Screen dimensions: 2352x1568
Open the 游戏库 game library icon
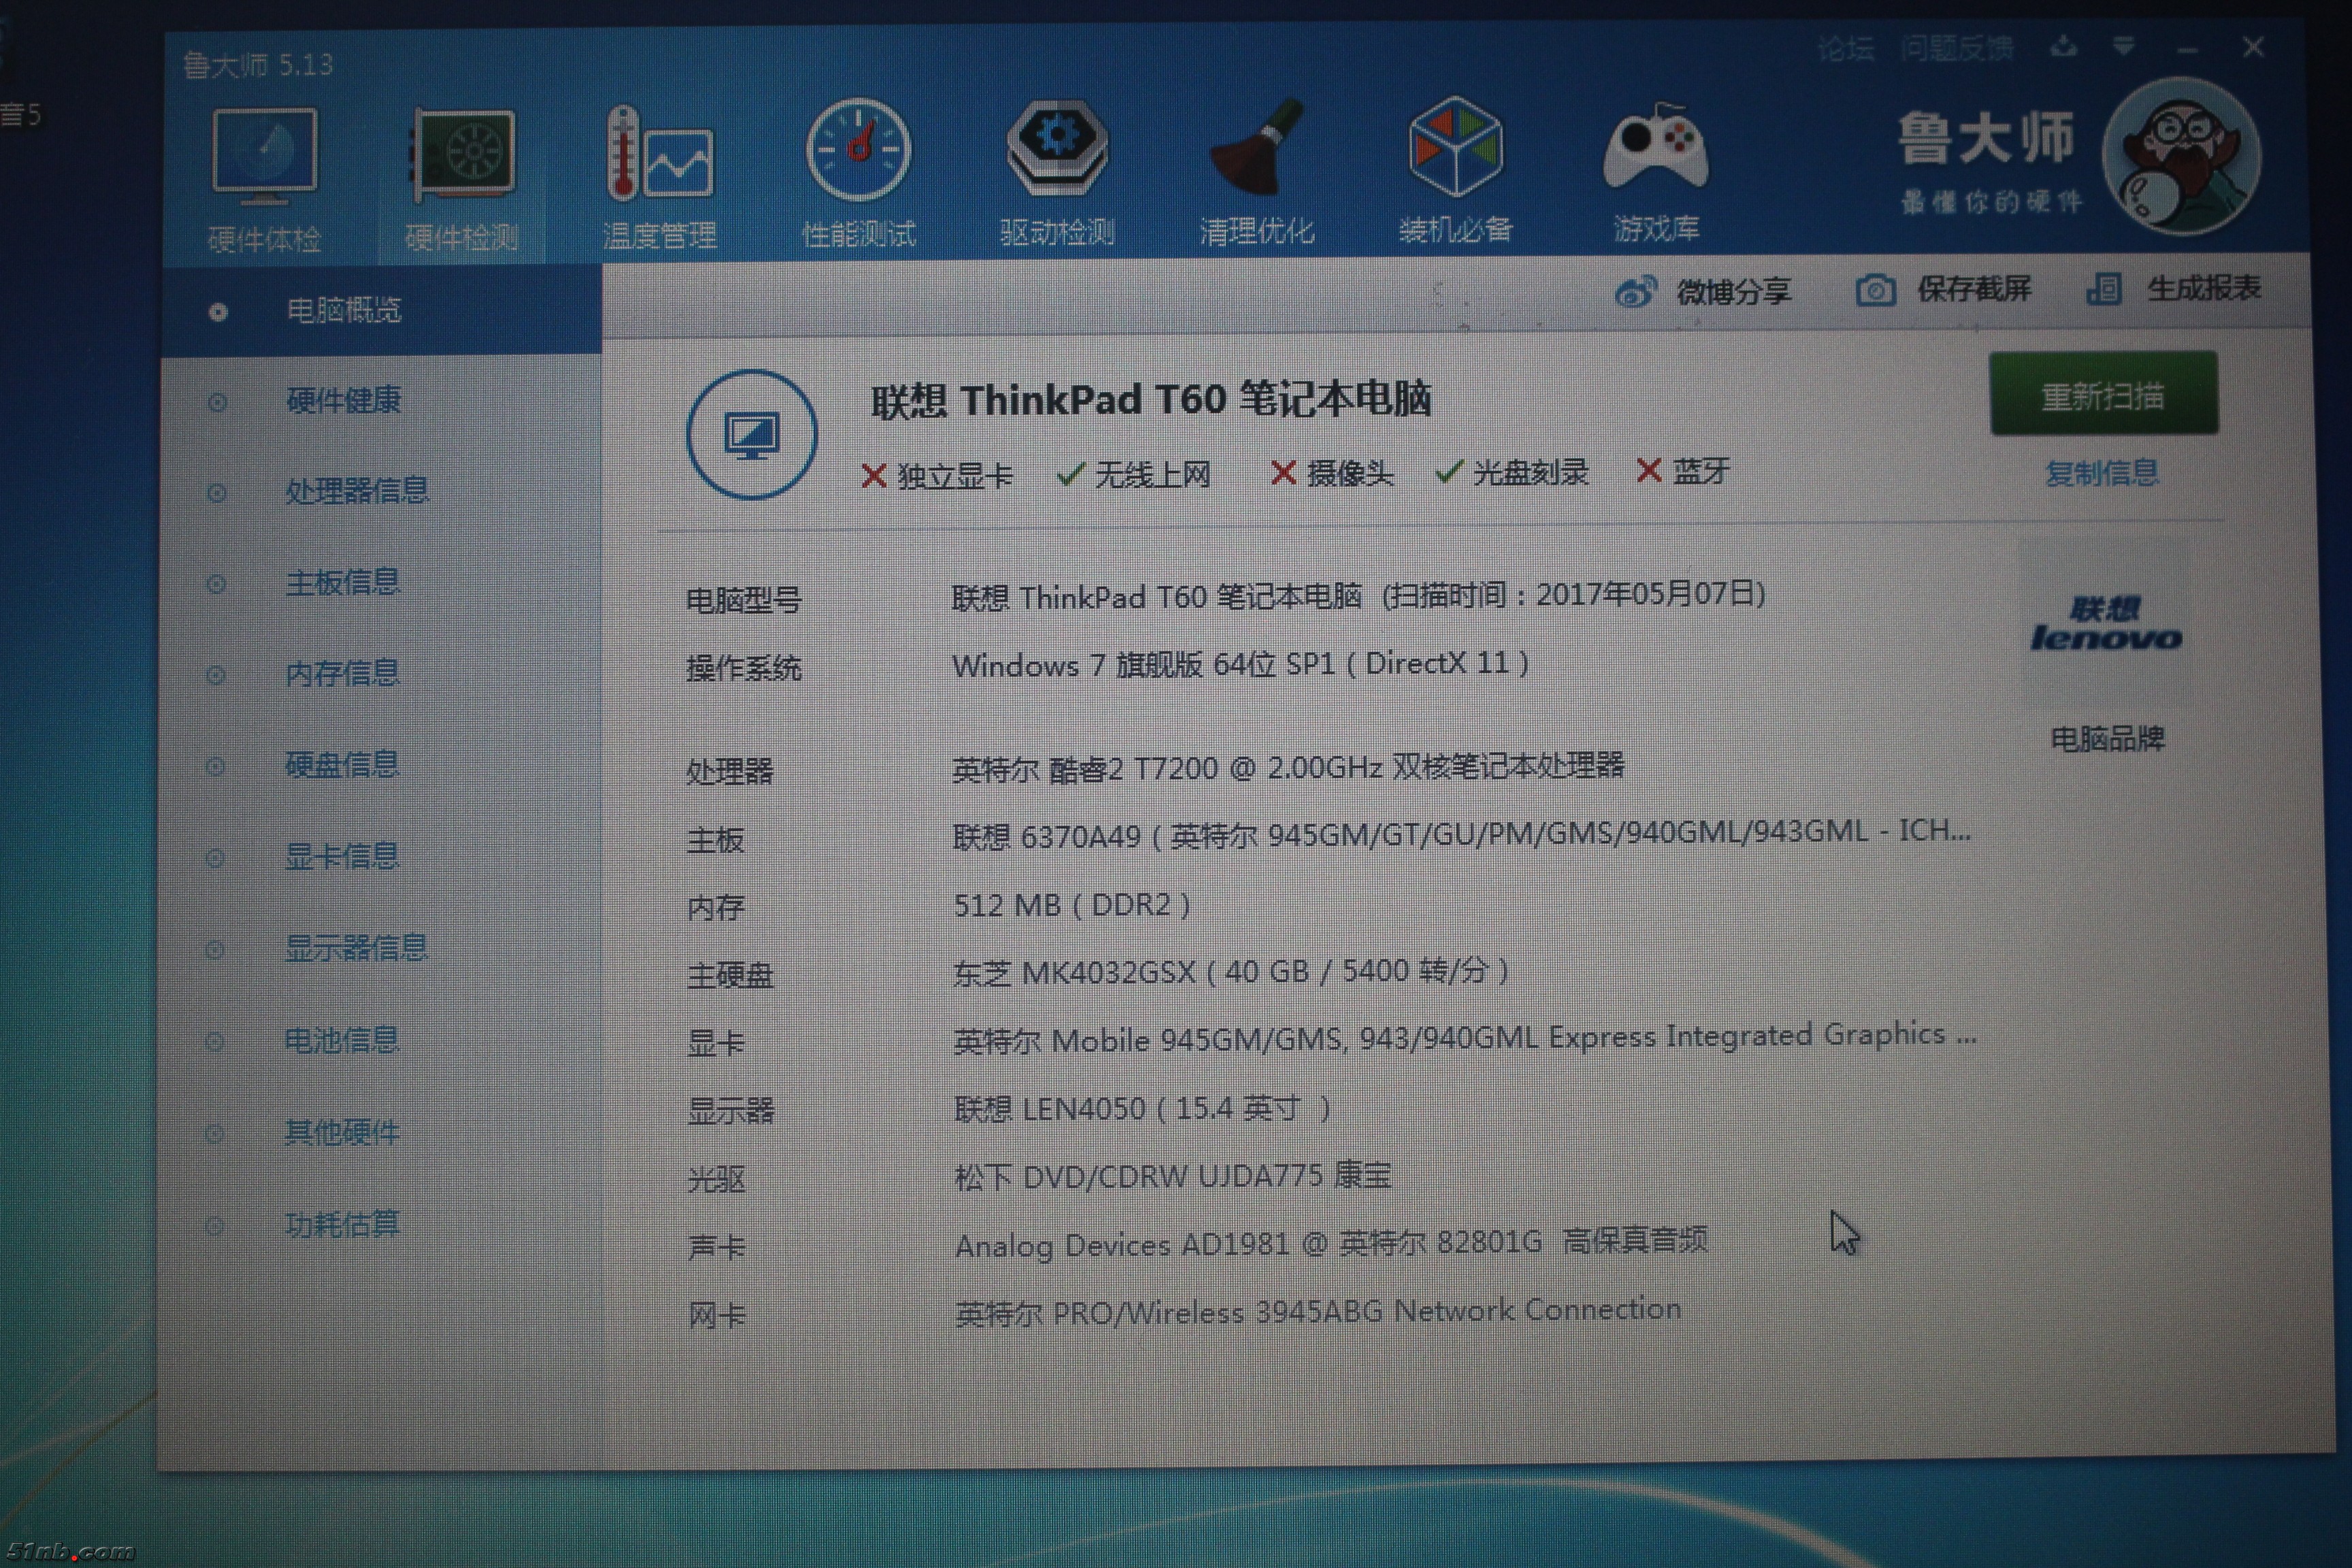coord(1656,146)
